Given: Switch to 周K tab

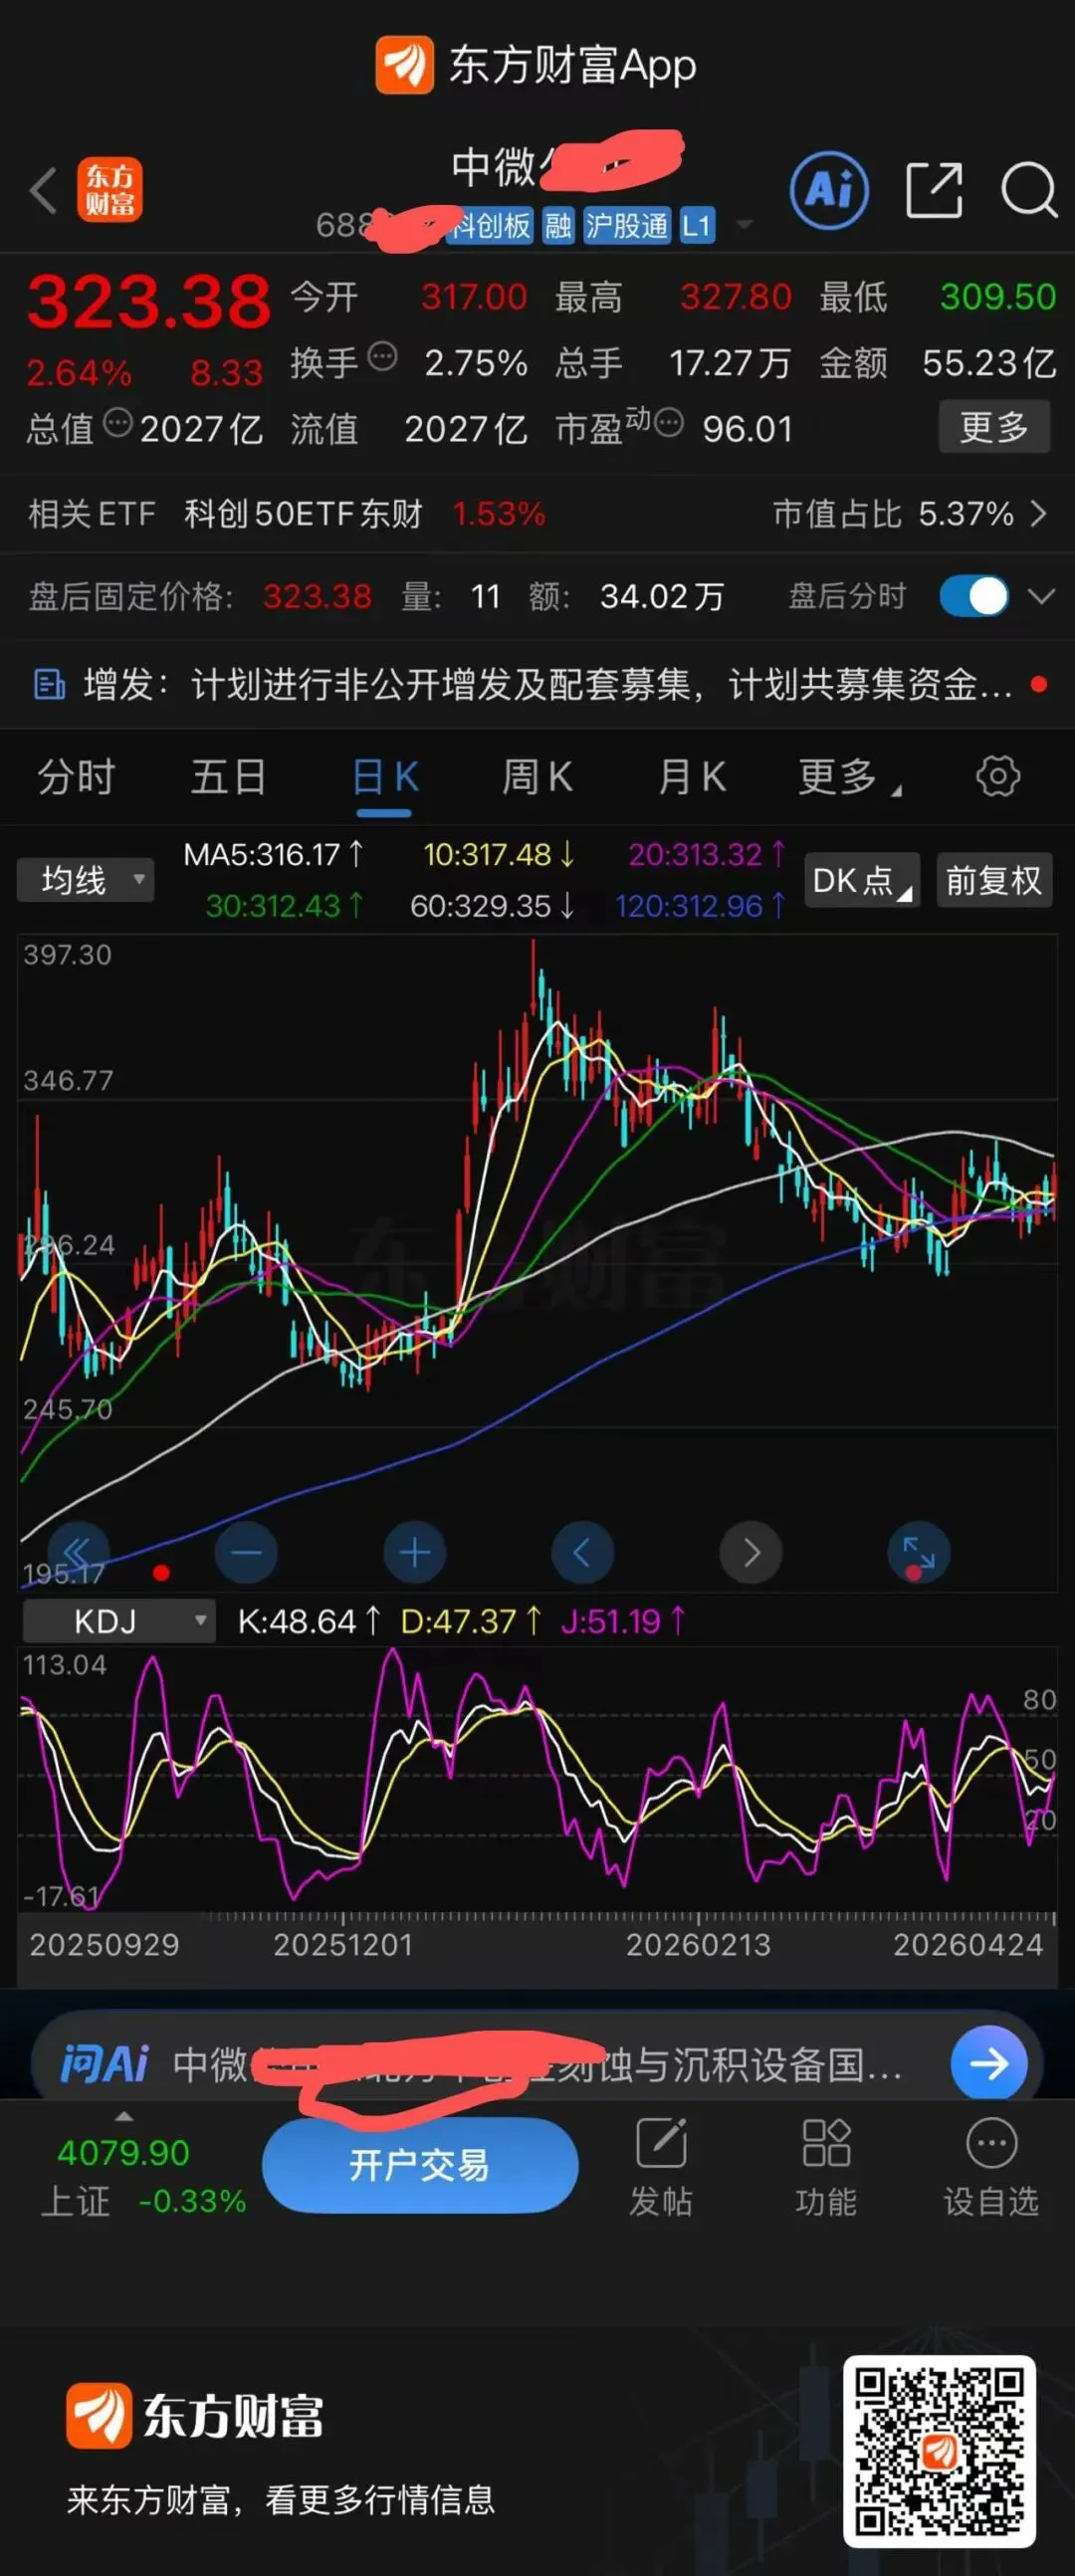Looking at the screenshot, I should pos(537,776).
